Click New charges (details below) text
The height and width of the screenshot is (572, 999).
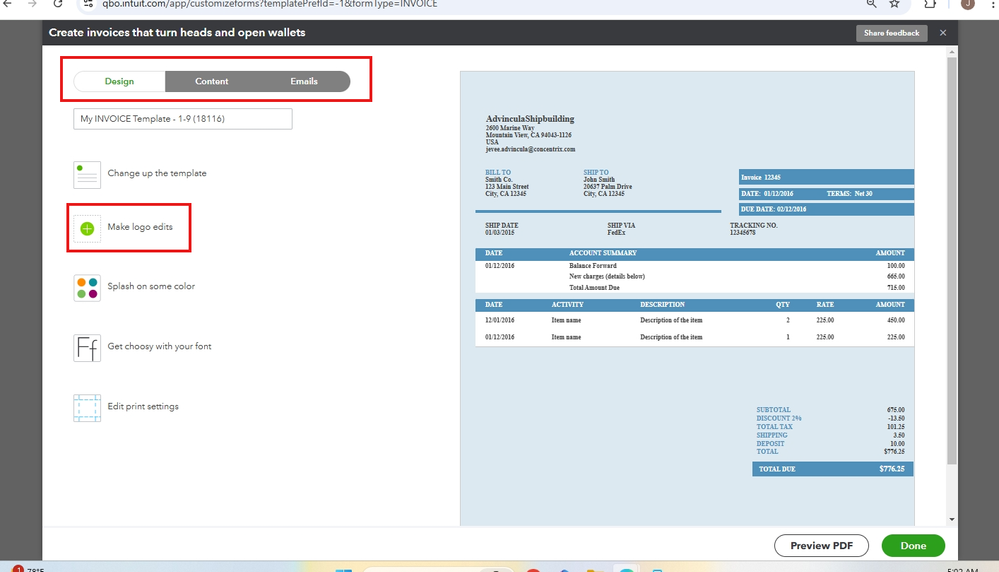pyautogui.click(x=607, y=276)
